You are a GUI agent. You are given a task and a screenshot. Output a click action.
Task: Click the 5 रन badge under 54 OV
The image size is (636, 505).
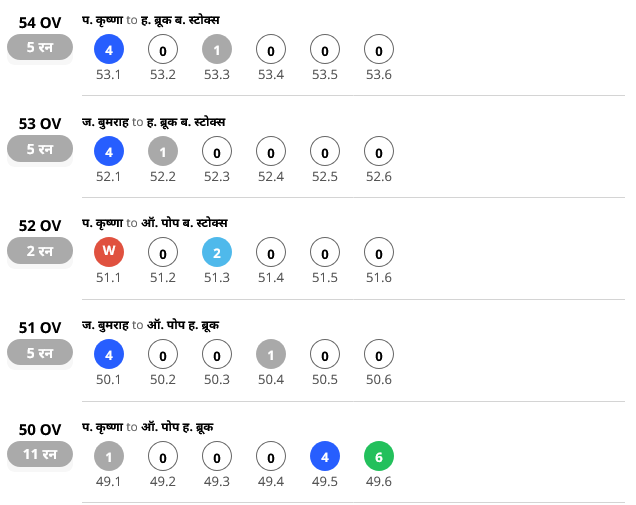40,47
